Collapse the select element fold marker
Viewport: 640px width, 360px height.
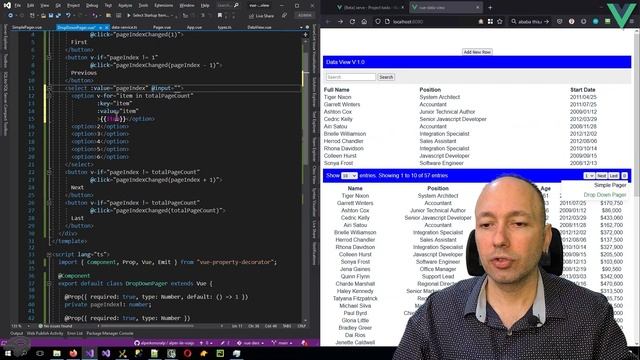click(x=49, y=88)
